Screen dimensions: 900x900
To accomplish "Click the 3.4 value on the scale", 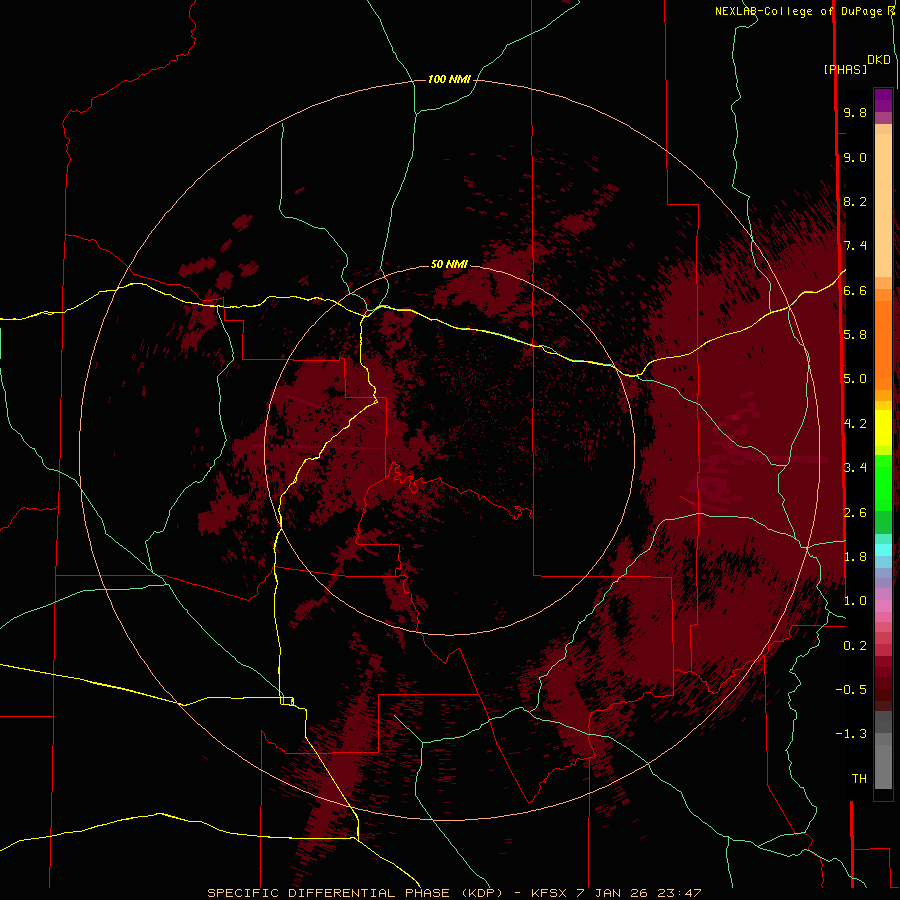I will pyautogui.click(x=855, y=468).
